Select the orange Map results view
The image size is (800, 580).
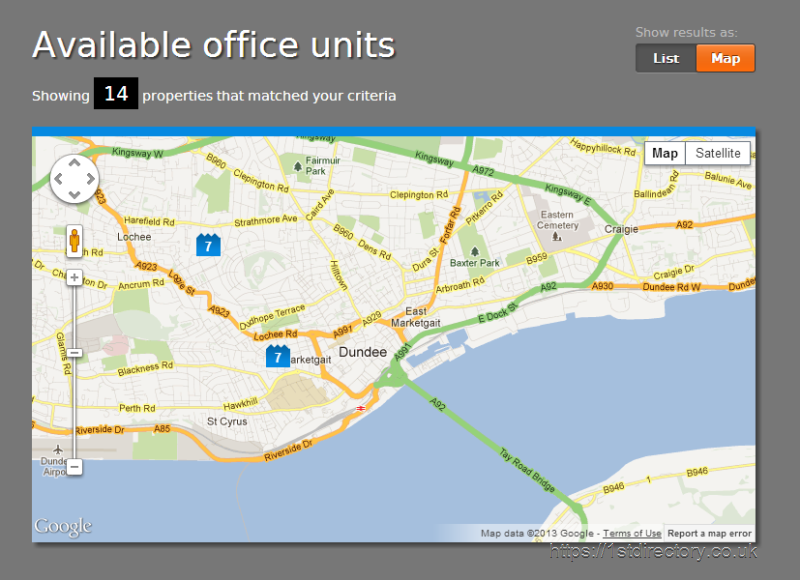pos(726,58)
